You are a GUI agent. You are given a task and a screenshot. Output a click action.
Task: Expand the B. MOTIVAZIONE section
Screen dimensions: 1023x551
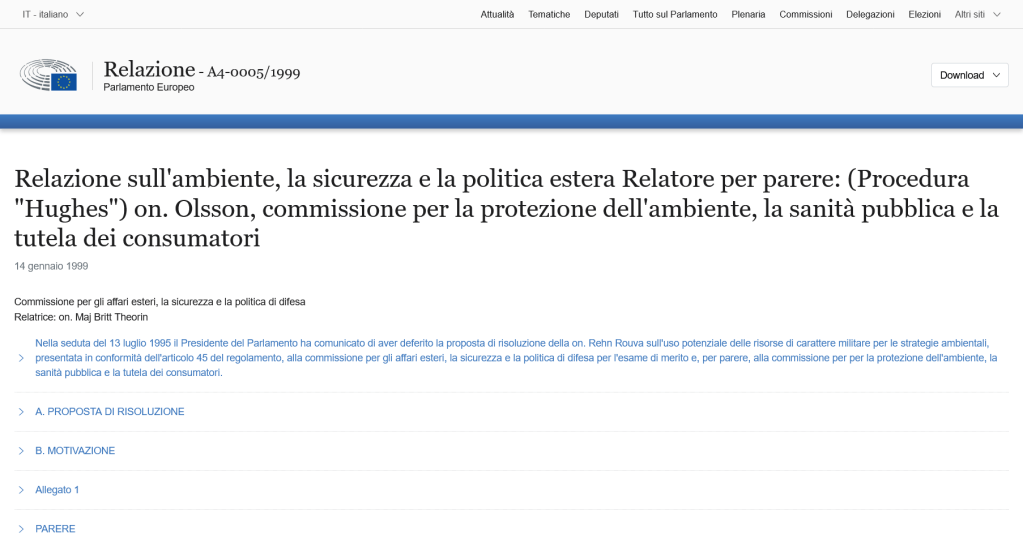[75, 451]
